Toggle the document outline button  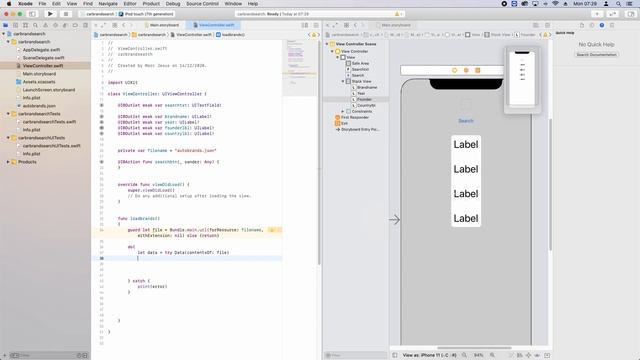click(x=395, y=355)
